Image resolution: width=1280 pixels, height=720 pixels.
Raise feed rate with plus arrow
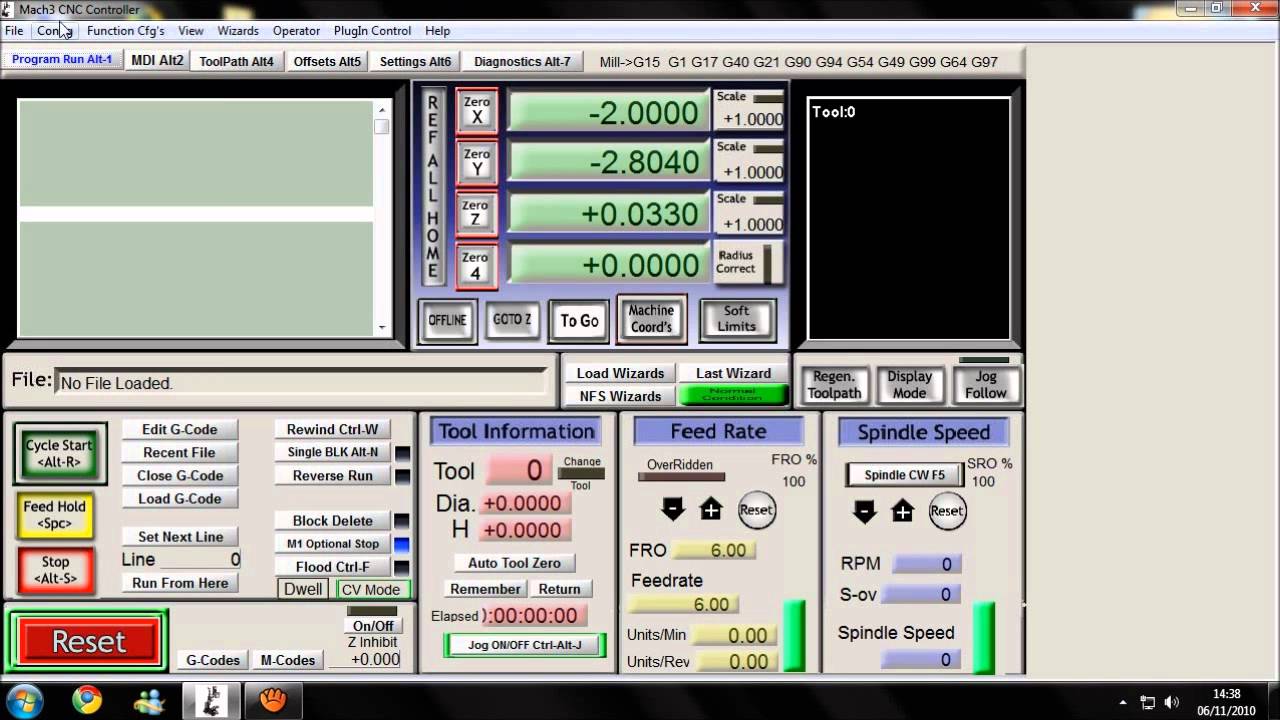(x=711, y=510)
